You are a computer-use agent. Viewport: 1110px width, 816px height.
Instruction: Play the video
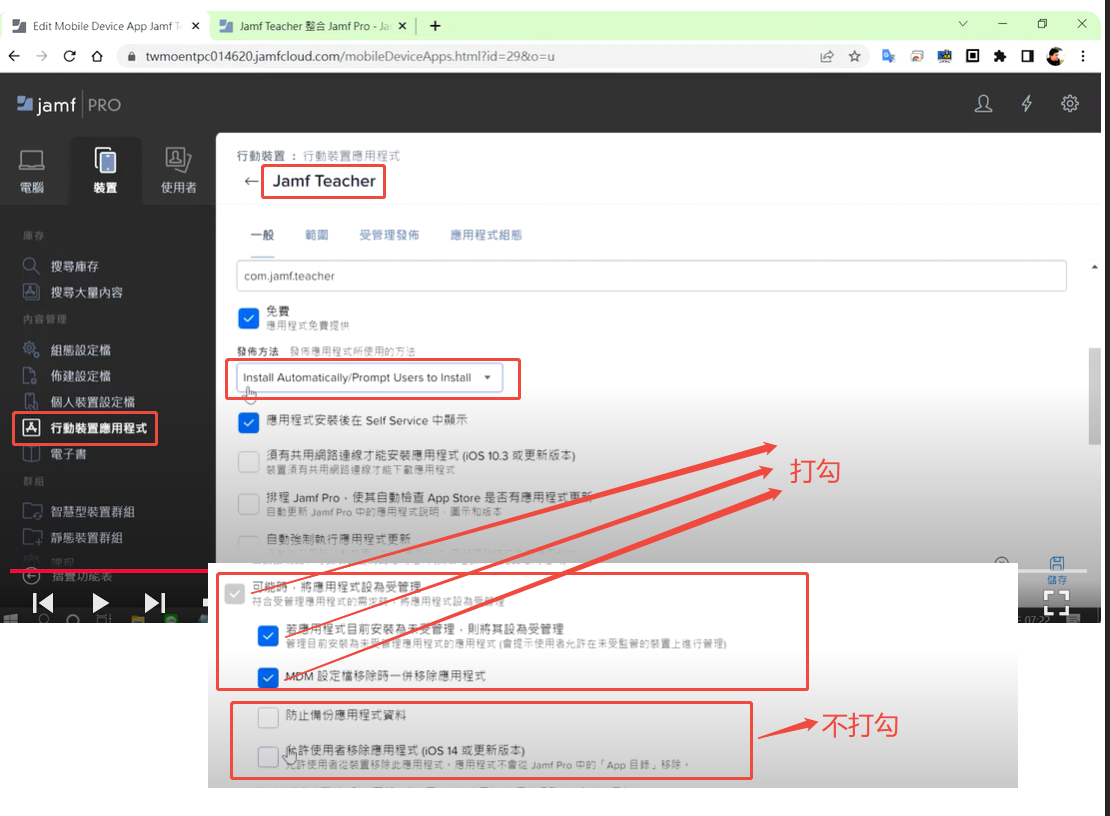coord(100,603)
